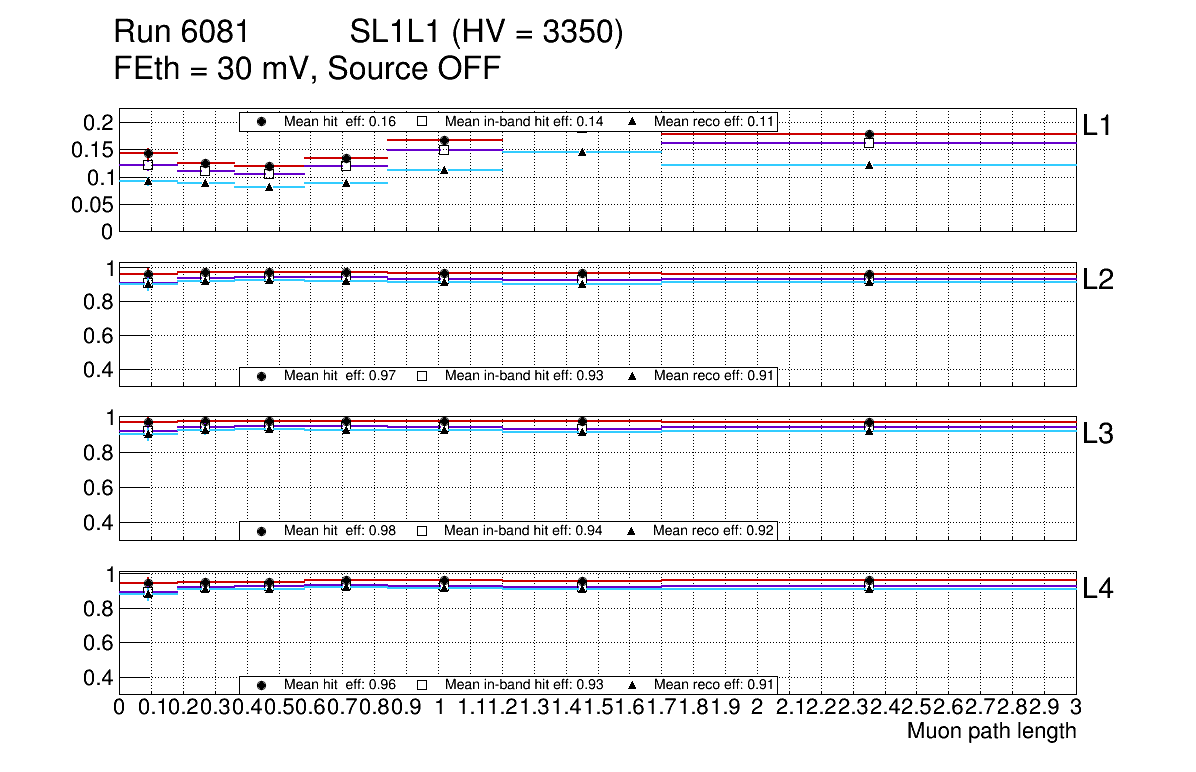
Task: Select the 'Mean hit eff: 0.16' legend text
Action: coord(340,121)
